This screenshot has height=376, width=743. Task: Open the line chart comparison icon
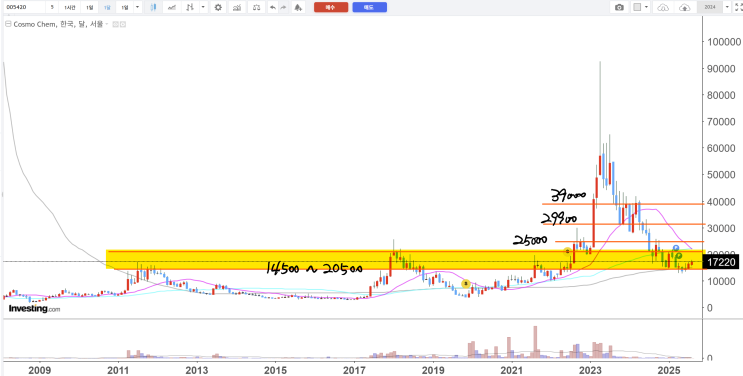(172, 7)
